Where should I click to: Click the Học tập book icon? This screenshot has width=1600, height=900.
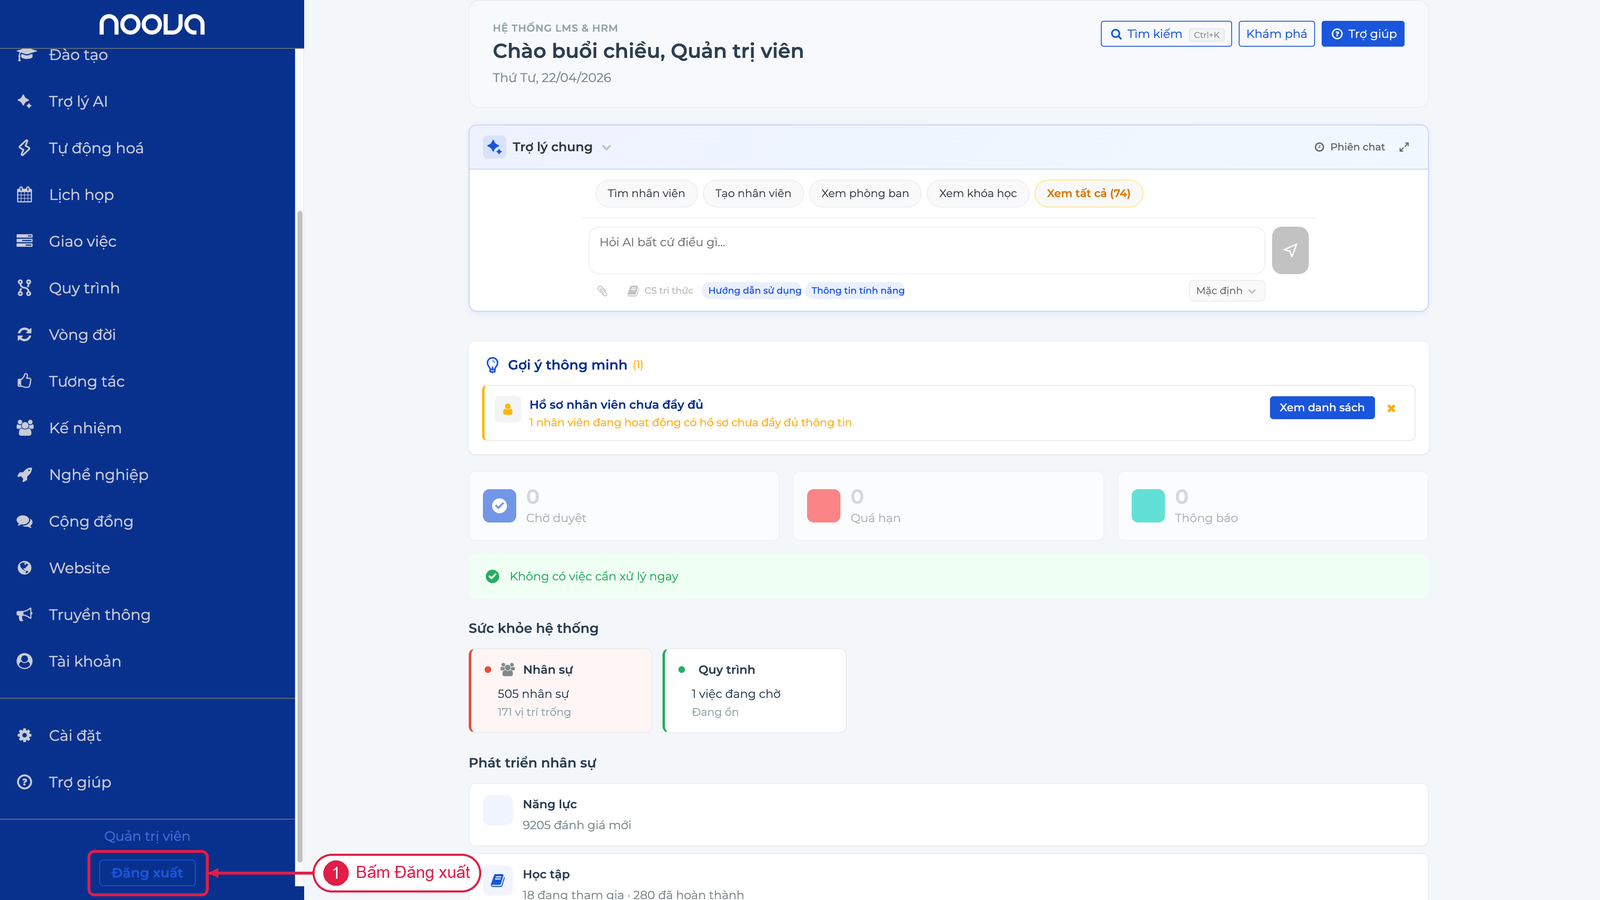point(498,880)
